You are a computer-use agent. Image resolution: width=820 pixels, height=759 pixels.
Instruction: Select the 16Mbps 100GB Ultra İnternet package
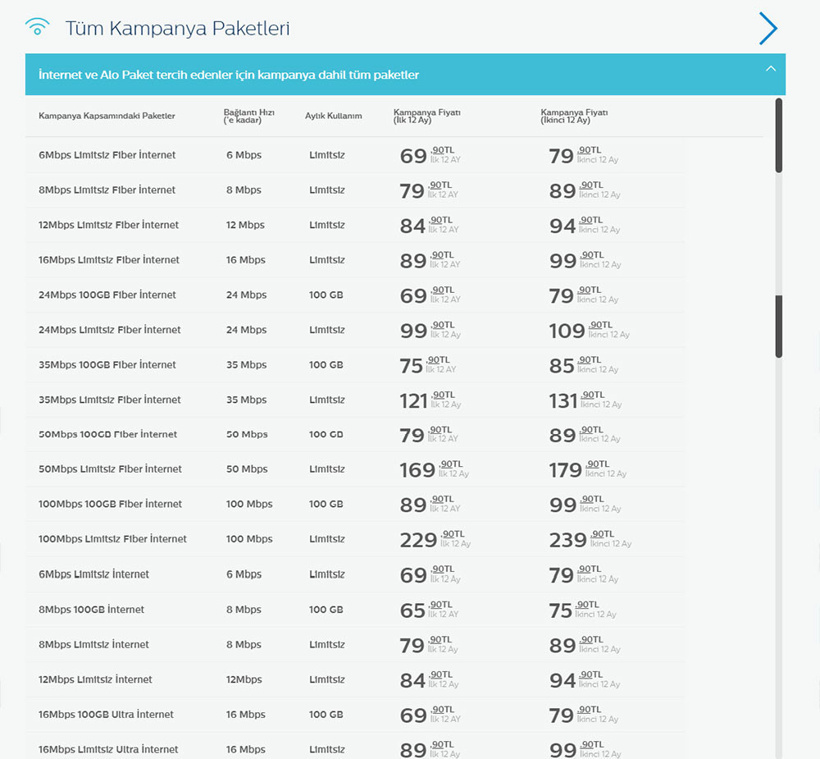pyautogui.click(x=106, y=714)
